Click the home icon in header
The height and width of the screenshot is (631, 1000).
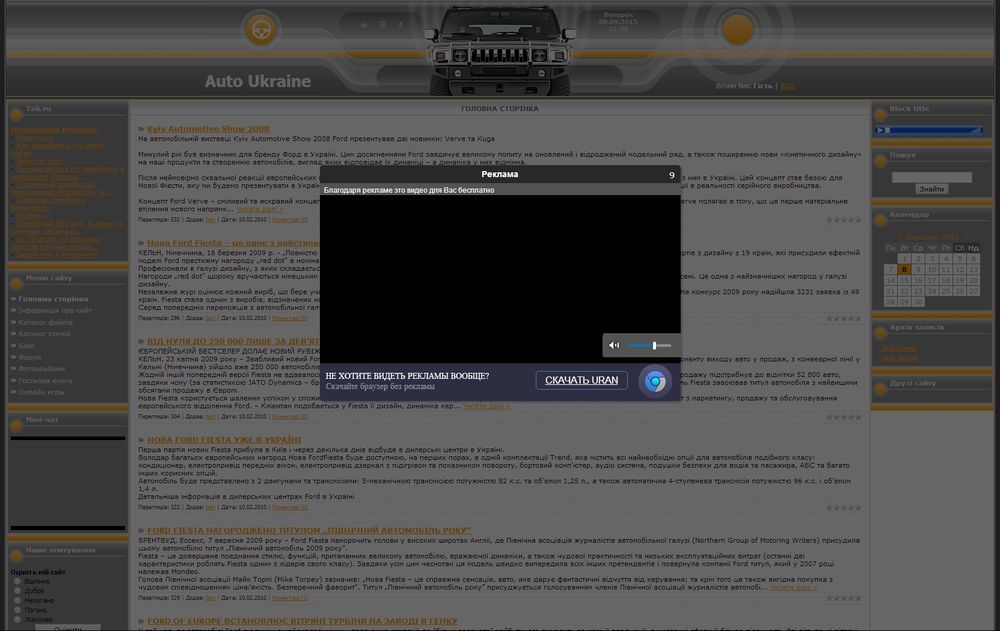[x=364, y=23]
